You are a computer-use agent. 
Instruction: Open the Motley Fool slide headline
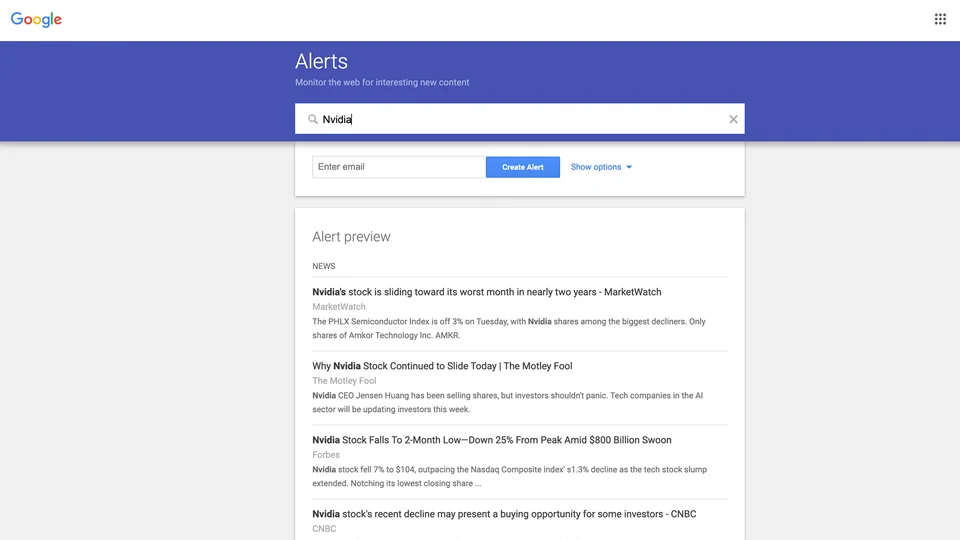442,366
